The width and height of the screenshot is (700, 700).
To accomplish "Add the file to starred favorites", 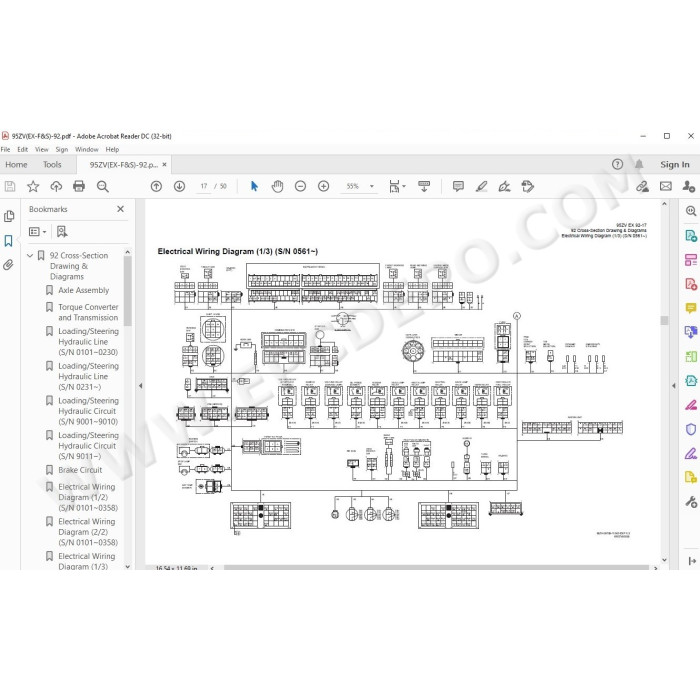I will click(x=33, y=186).
